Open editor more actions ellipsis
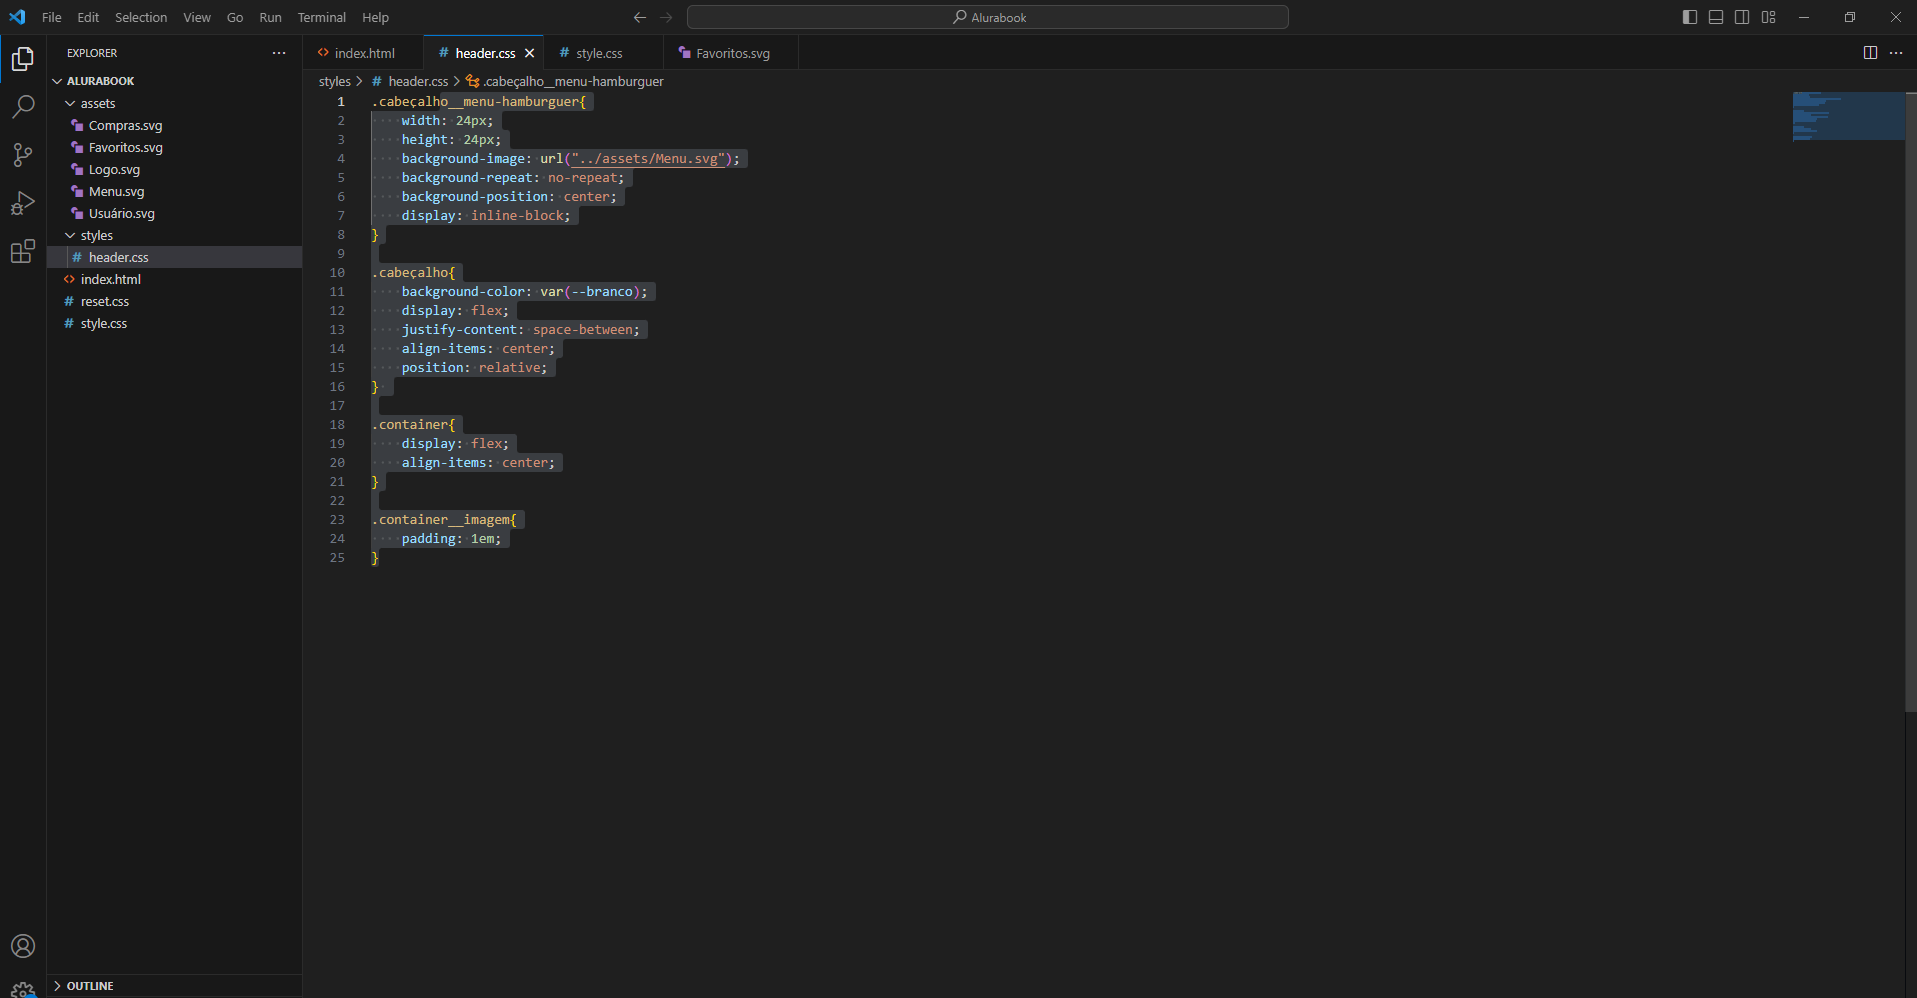Screen dimensions: 1917x998 click(1896, 53)
